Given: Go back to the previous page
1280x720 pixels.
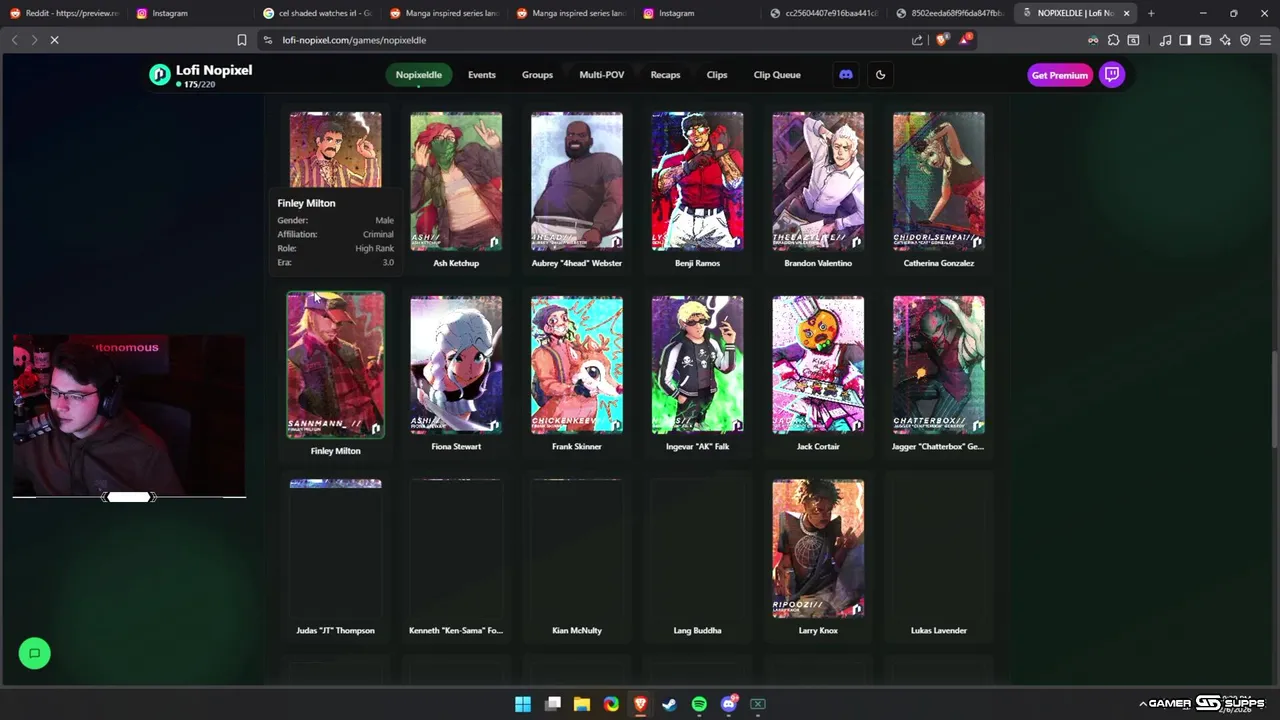Looking at the screenshot, I should tap(14, 40).
